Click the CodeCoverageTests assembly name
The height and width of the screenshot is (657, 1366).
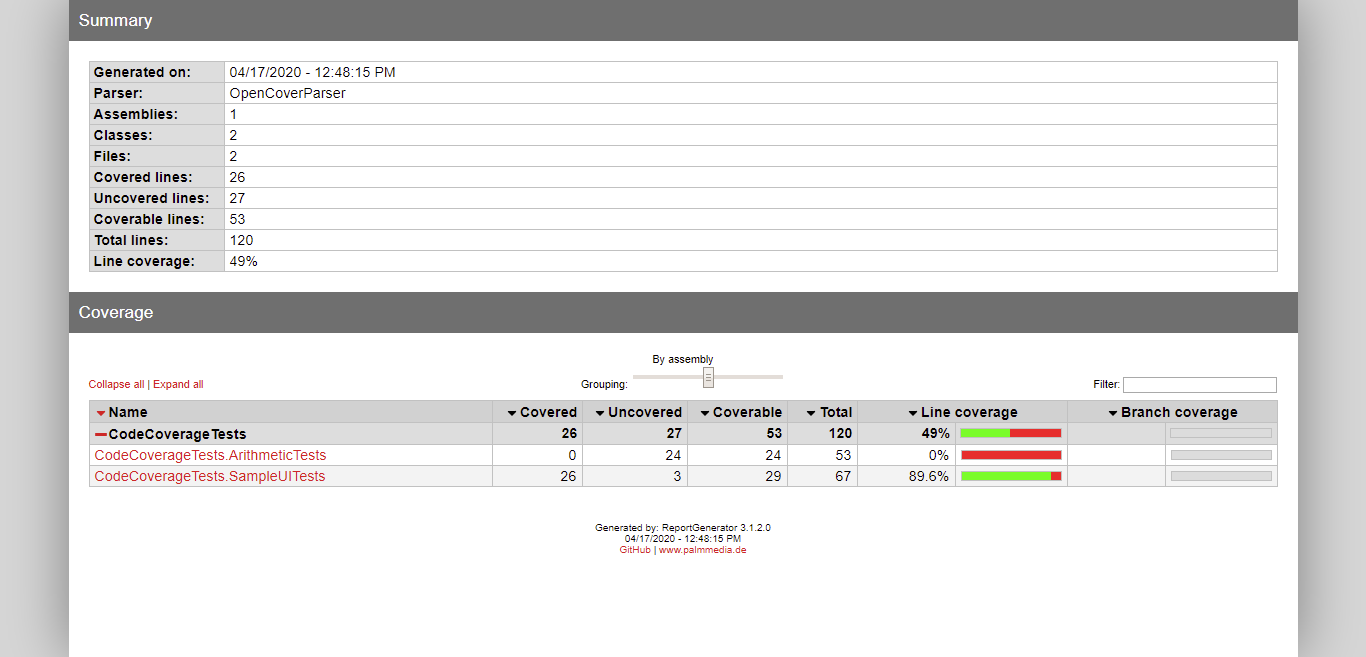177,434
